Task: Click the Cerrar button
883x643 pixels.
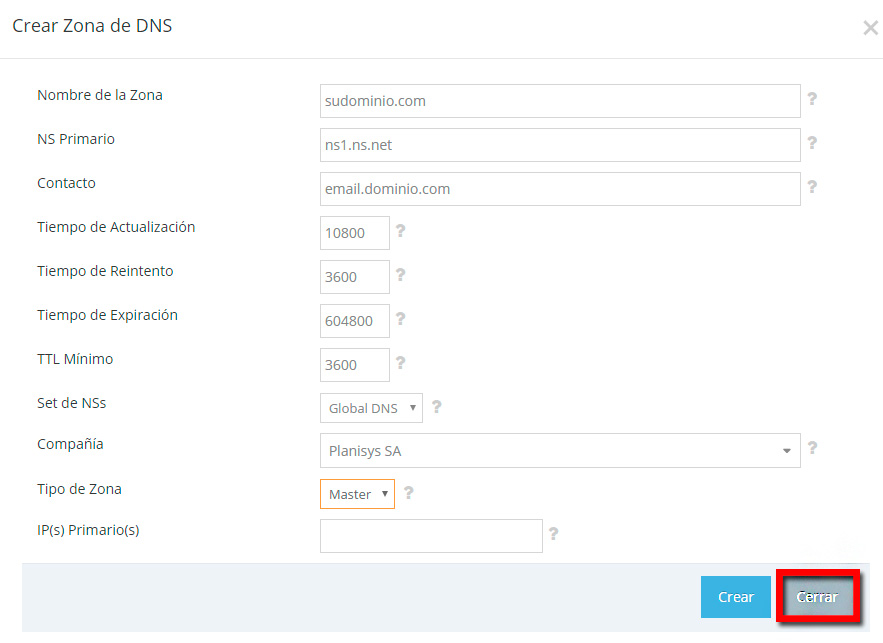Action: click(x=817, y=597)
